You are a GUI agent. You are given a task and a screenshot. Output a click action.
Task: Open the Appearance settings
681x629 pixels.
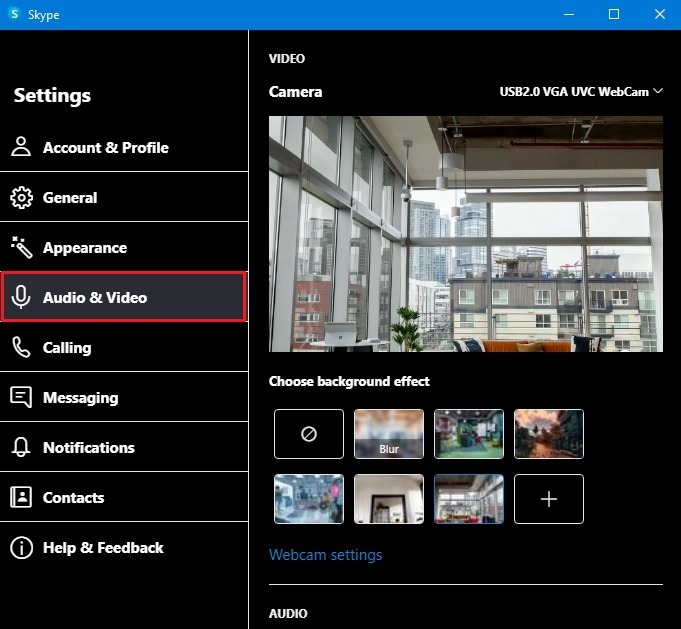click(x=124, y=247)
